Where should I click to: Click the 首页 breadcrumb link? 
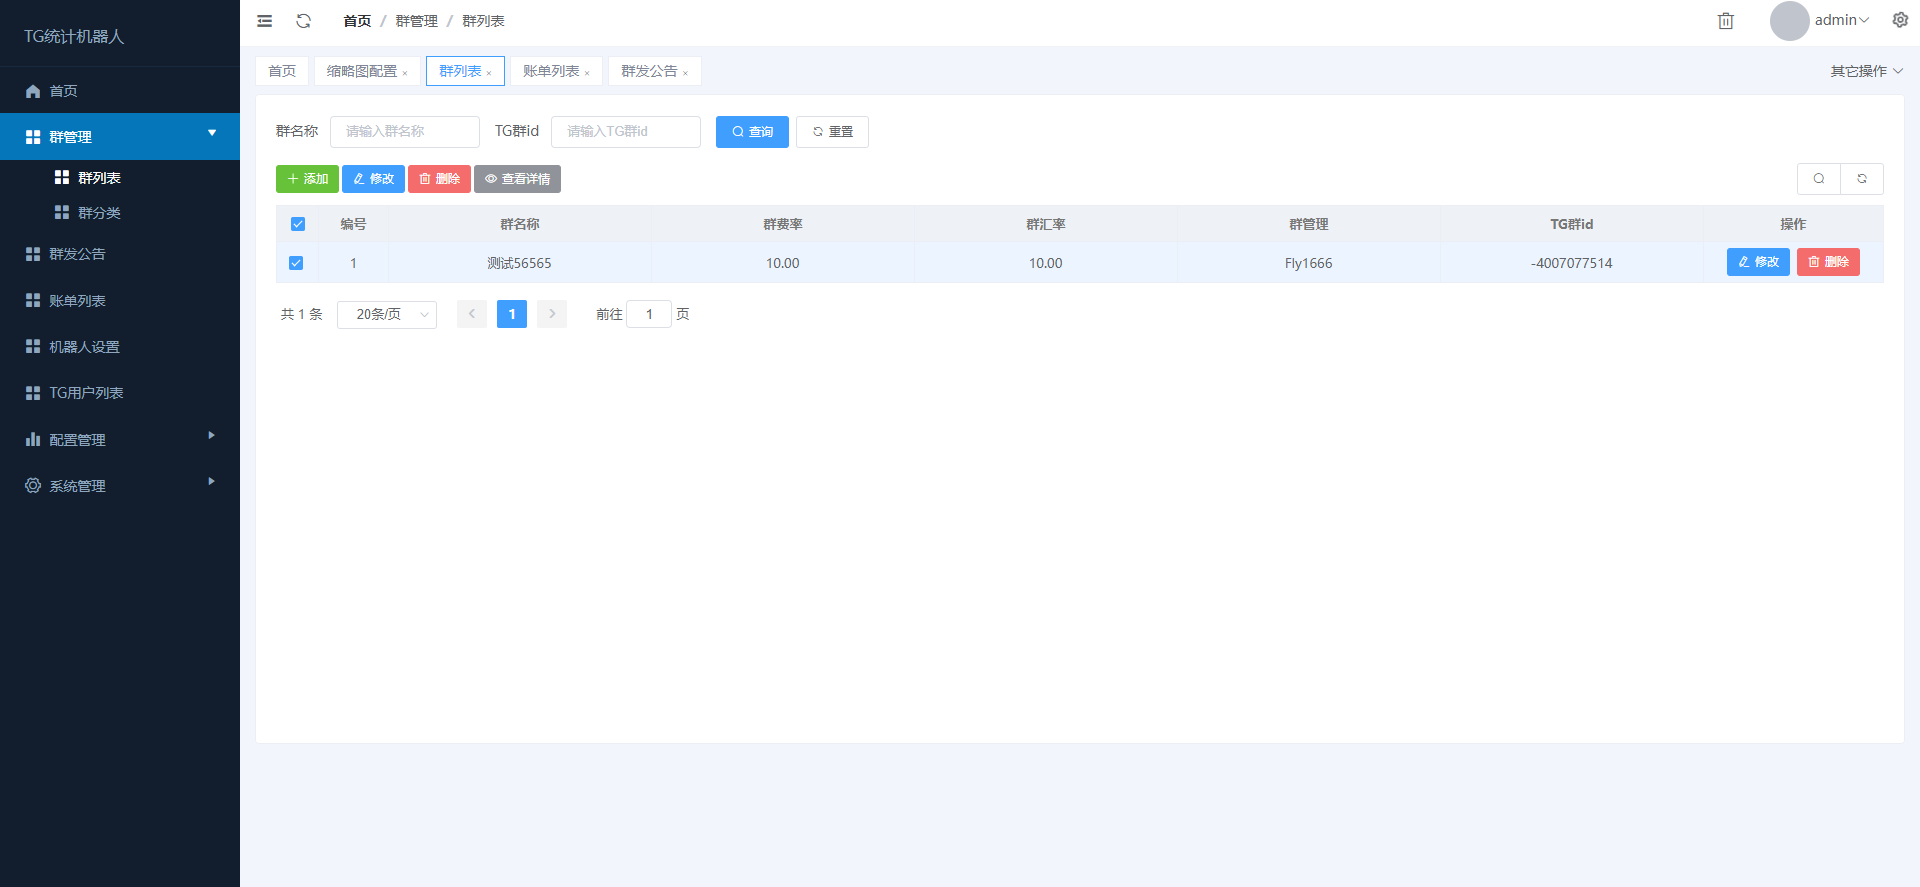357,21
